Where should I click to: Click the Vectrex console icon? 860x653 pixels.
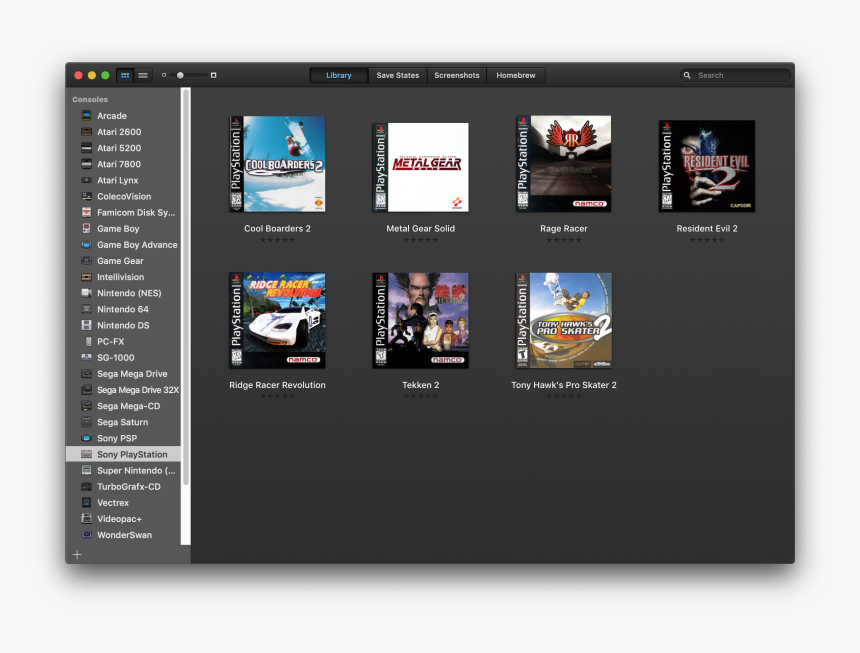86,503
